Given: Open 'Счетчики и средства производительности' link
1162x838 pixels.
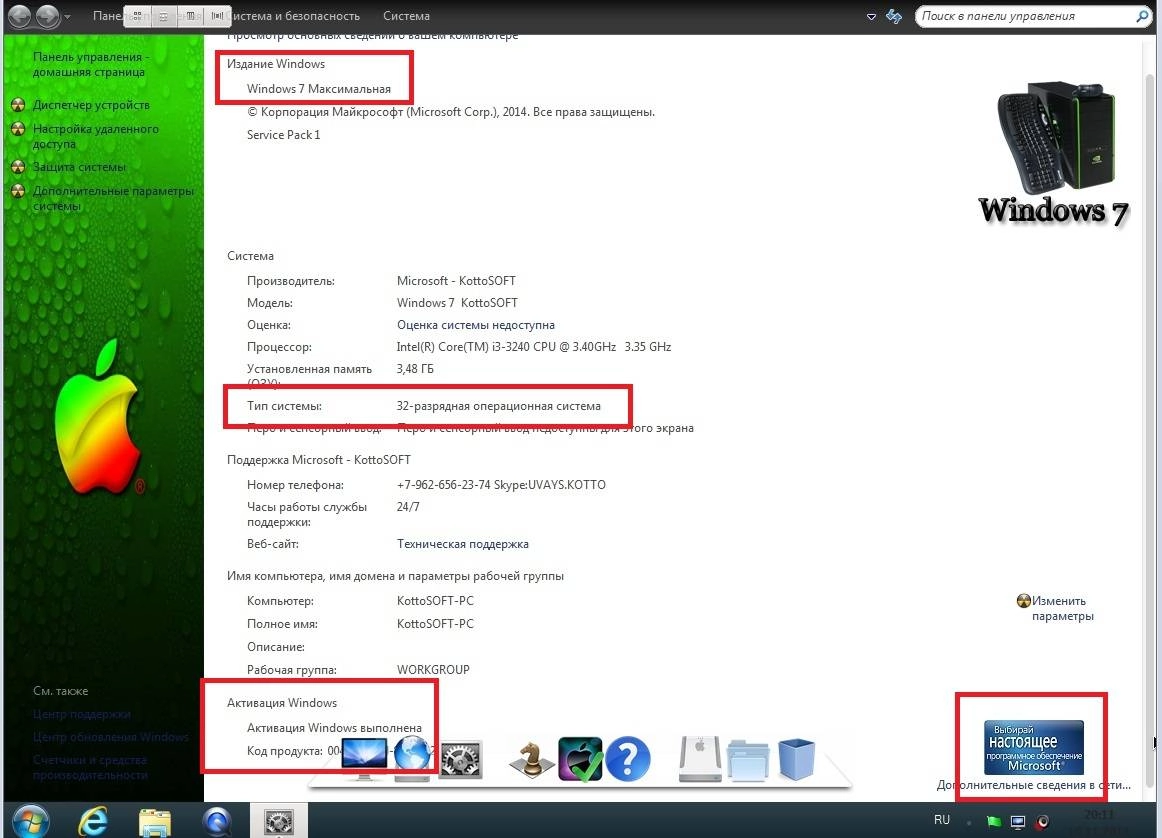Looking at the screenshot, I should pyautogui.click(x=90, y=768).
